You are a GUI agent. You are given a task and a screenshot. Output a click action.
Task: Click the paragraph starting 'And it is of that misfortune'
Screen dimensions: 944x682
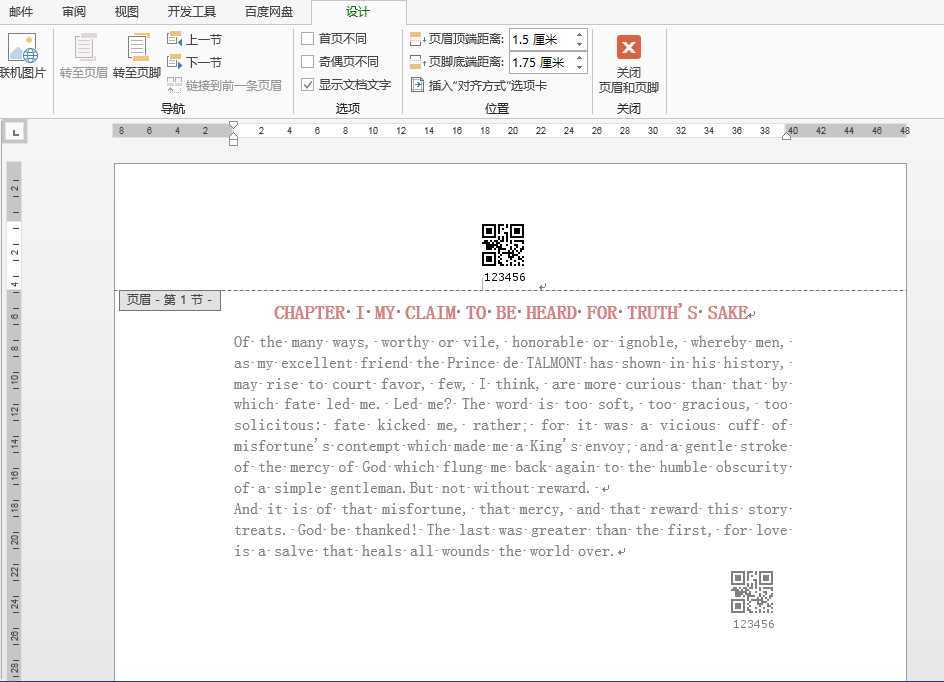512,530
